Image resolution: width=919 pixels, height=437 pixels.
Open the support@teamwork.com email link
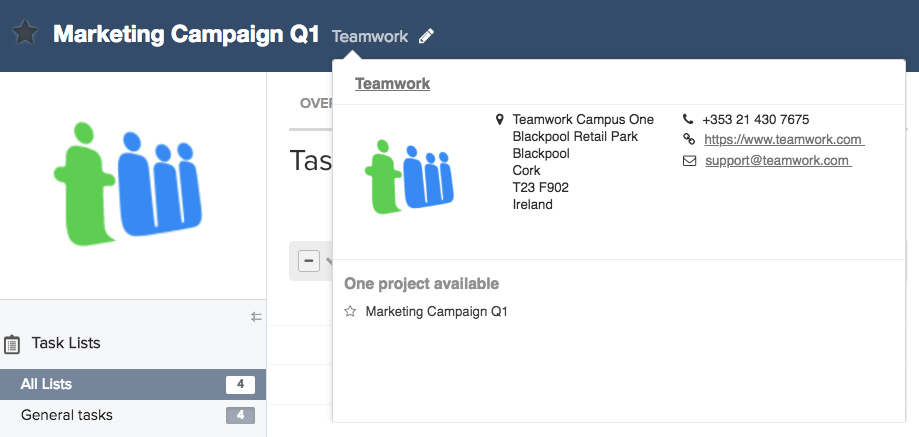778,161
